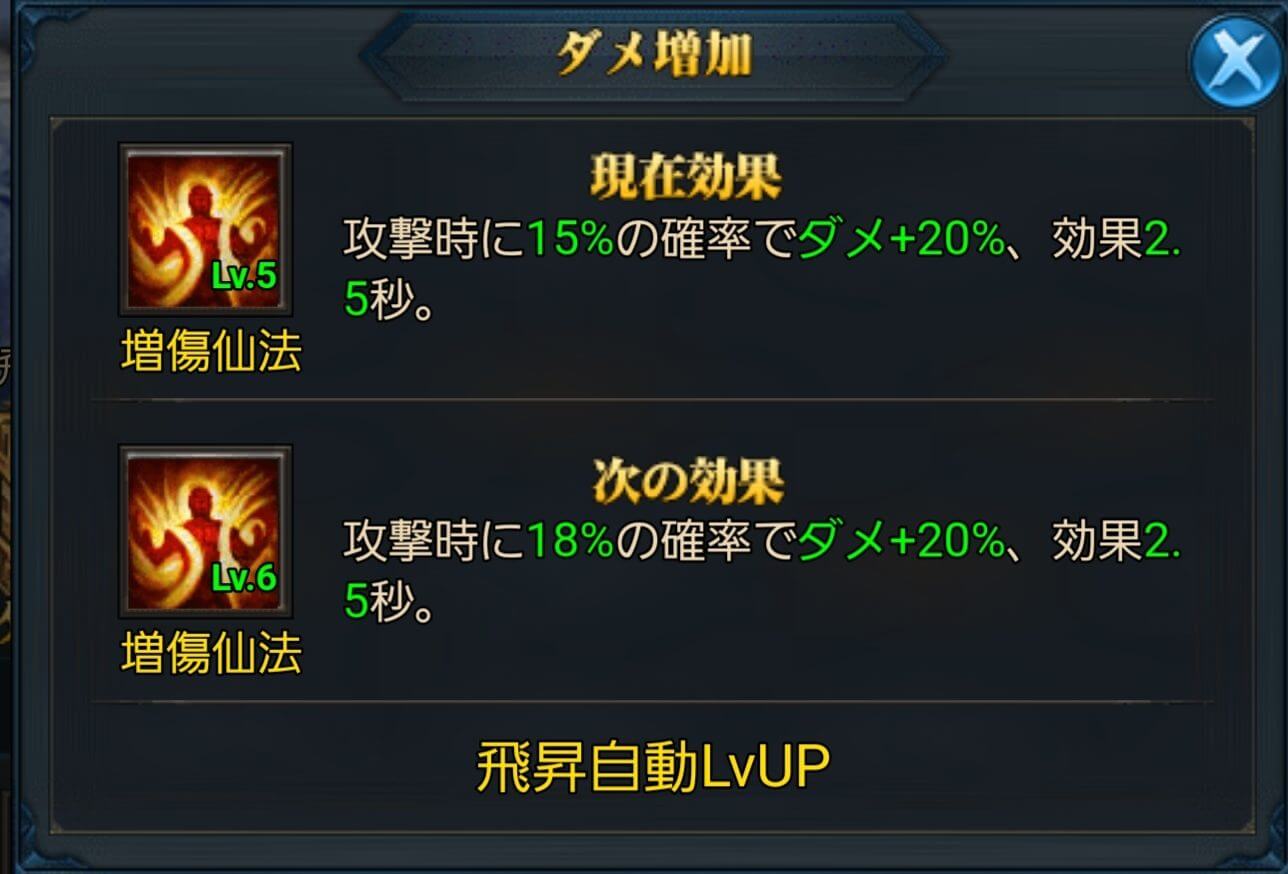Tap the 次の効果 heading

click(686, 483)
